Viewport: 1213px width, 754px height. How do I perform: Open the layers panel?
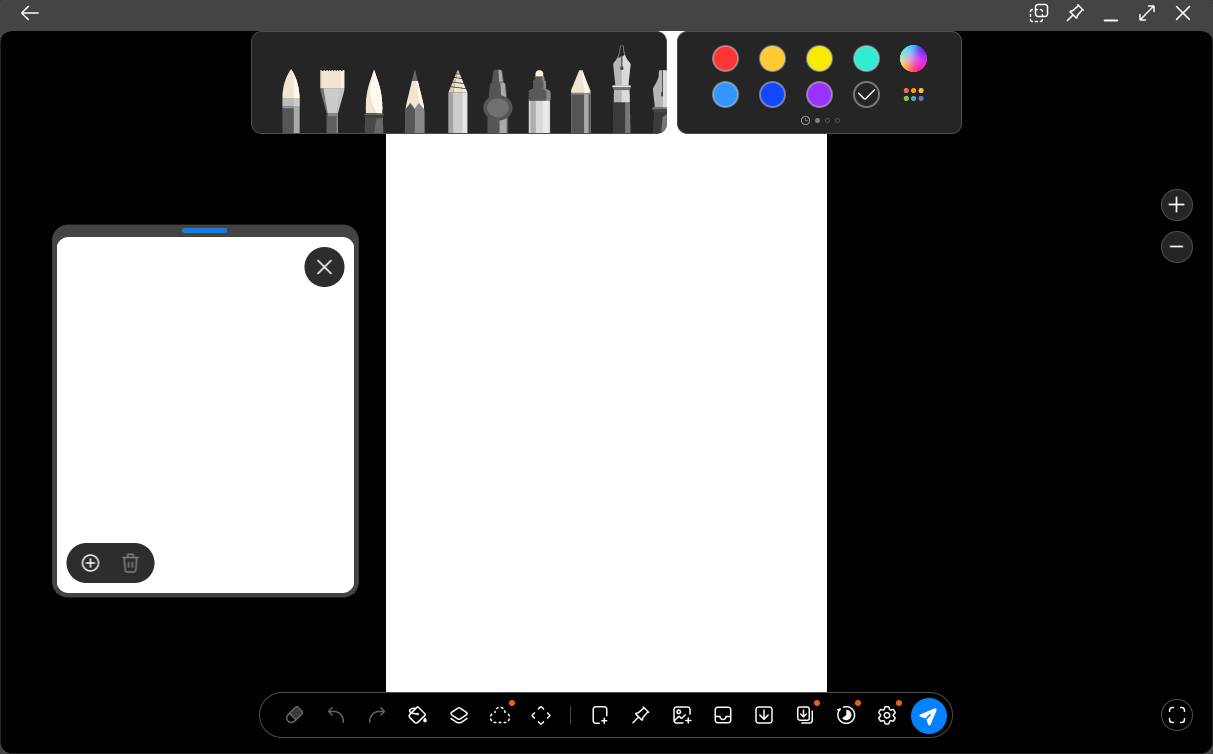pos(458,715)
